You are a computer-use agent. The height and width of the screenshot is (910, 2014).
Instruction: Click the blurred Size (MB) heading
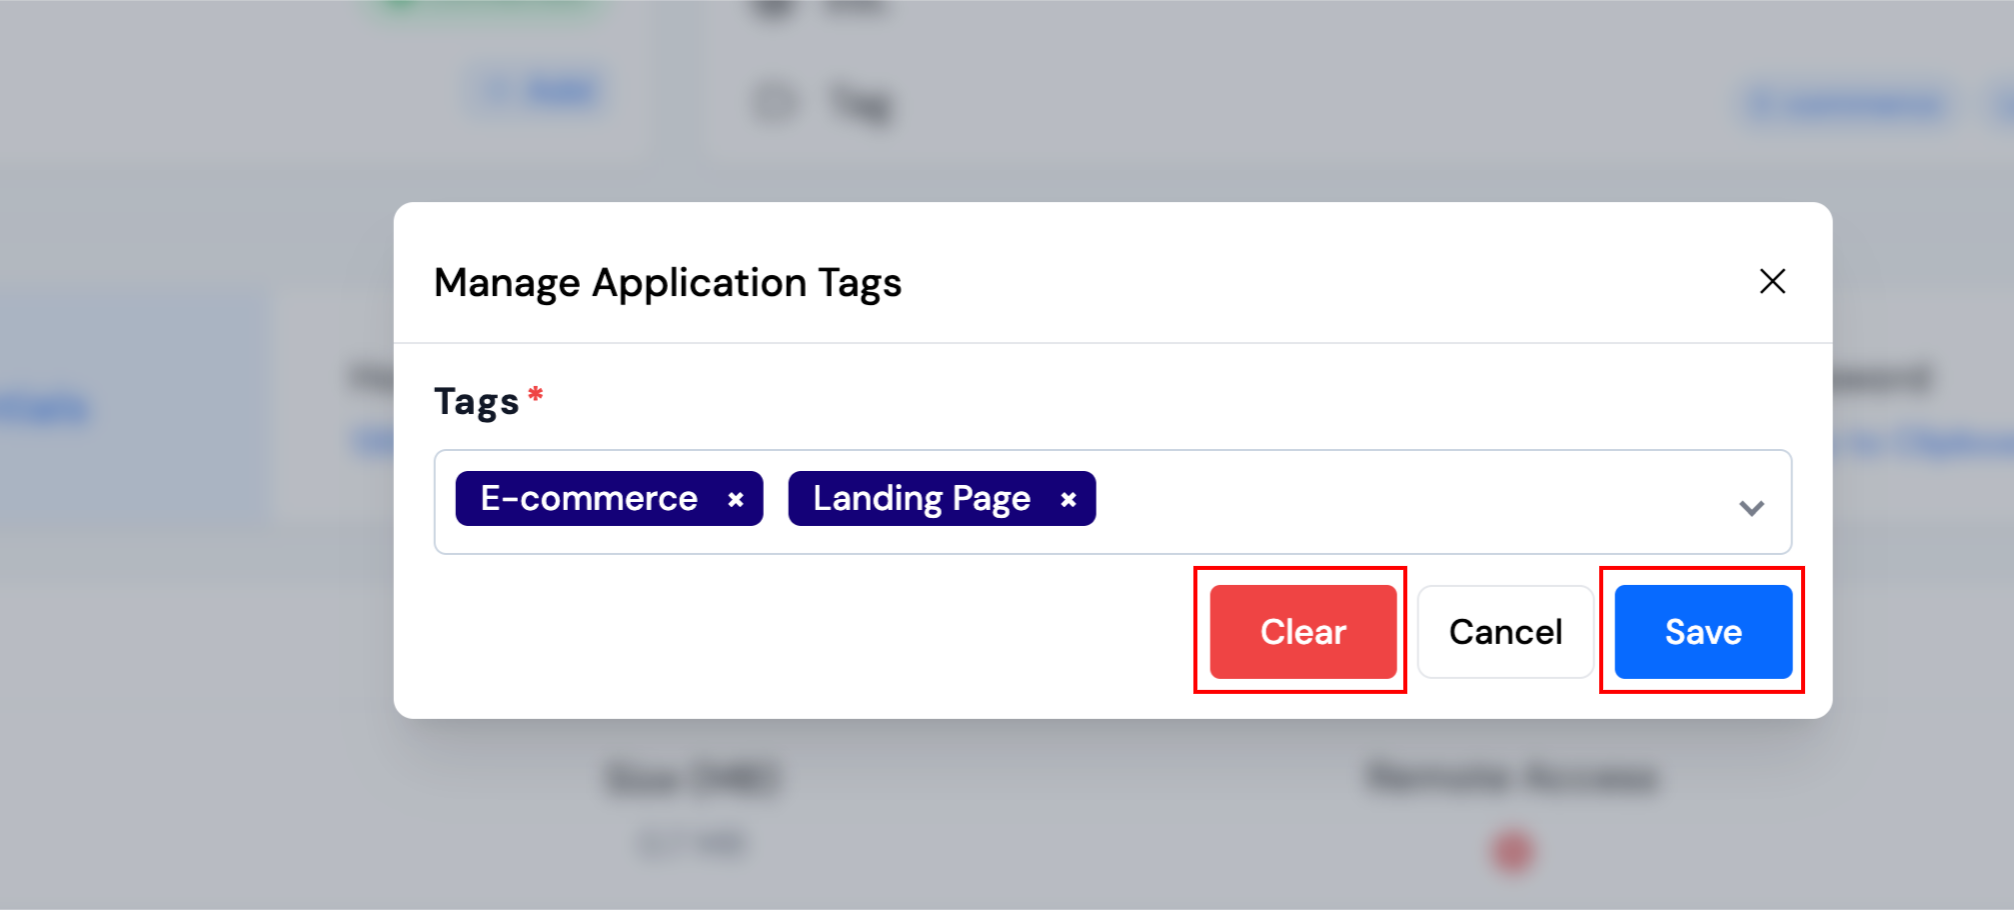(x=692, y=778)
